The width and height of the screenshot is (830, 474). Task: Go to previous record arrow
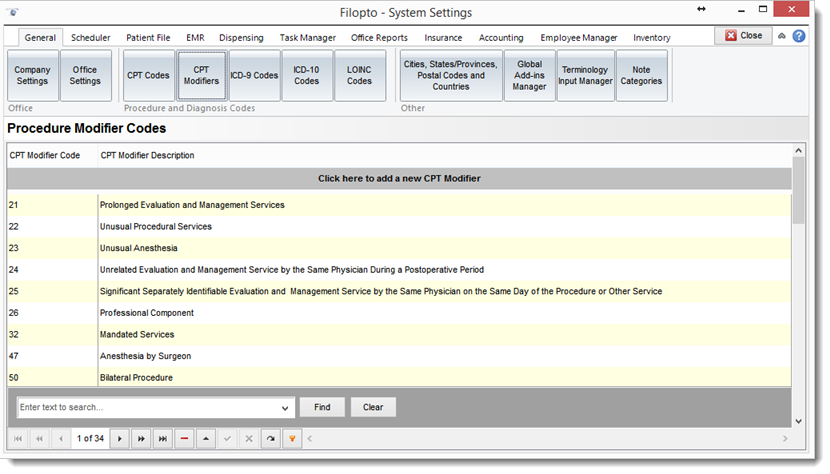coord(61,439)
